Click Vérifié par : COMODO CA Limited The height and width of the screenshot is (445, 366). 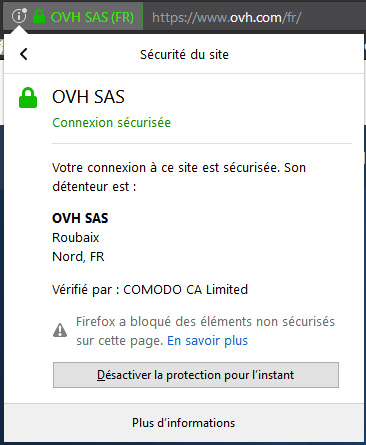point(150,289)
